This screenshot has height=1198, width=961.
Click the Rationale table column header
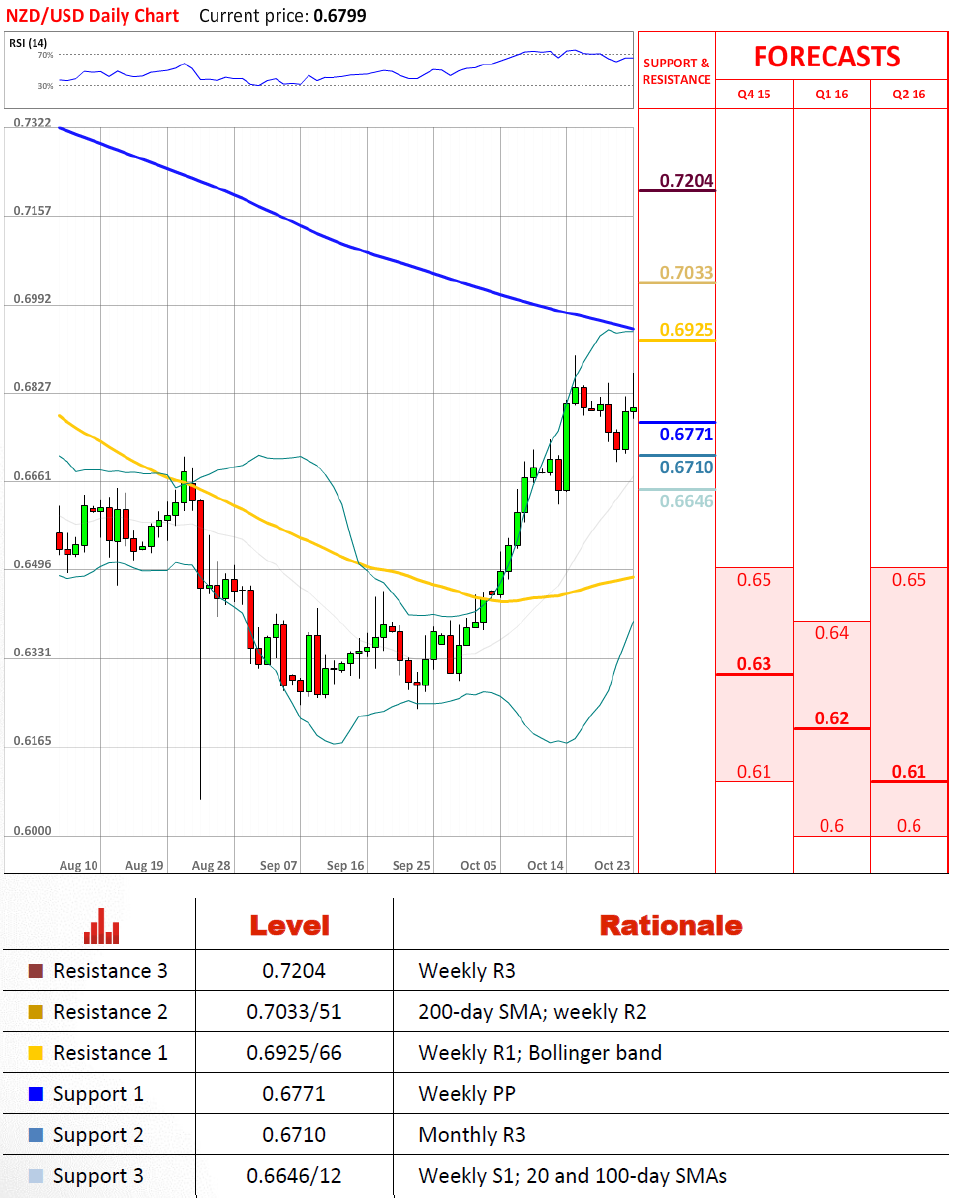pos(671,926)
